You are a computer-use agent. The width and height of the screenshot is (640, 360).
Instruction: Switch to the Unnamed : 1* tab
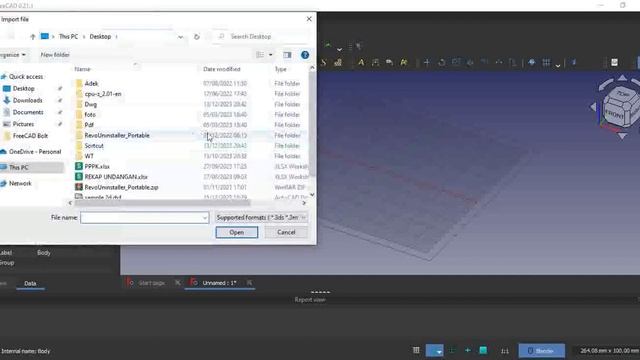coord(219,283)
